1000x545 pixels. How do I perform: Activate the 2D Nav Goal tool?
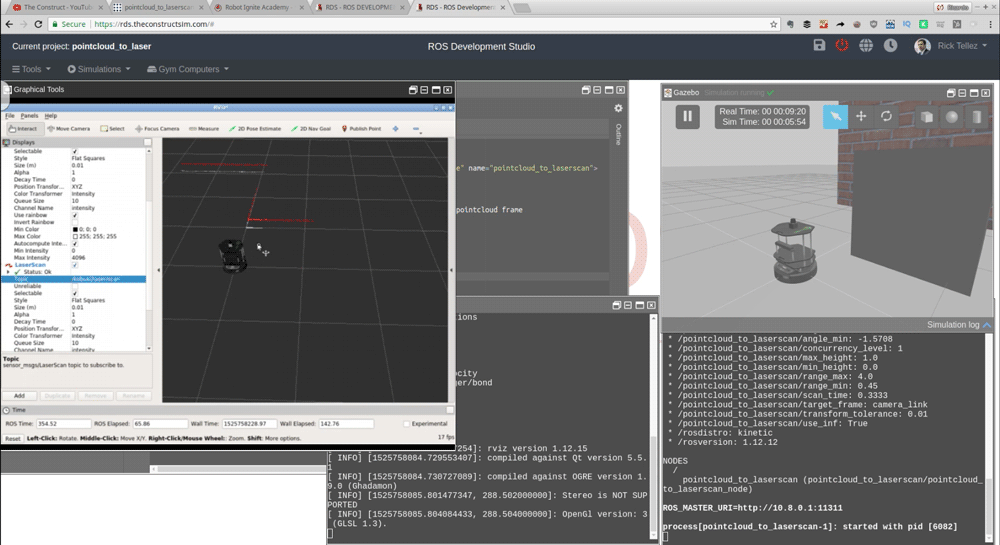tap(311, 129)
